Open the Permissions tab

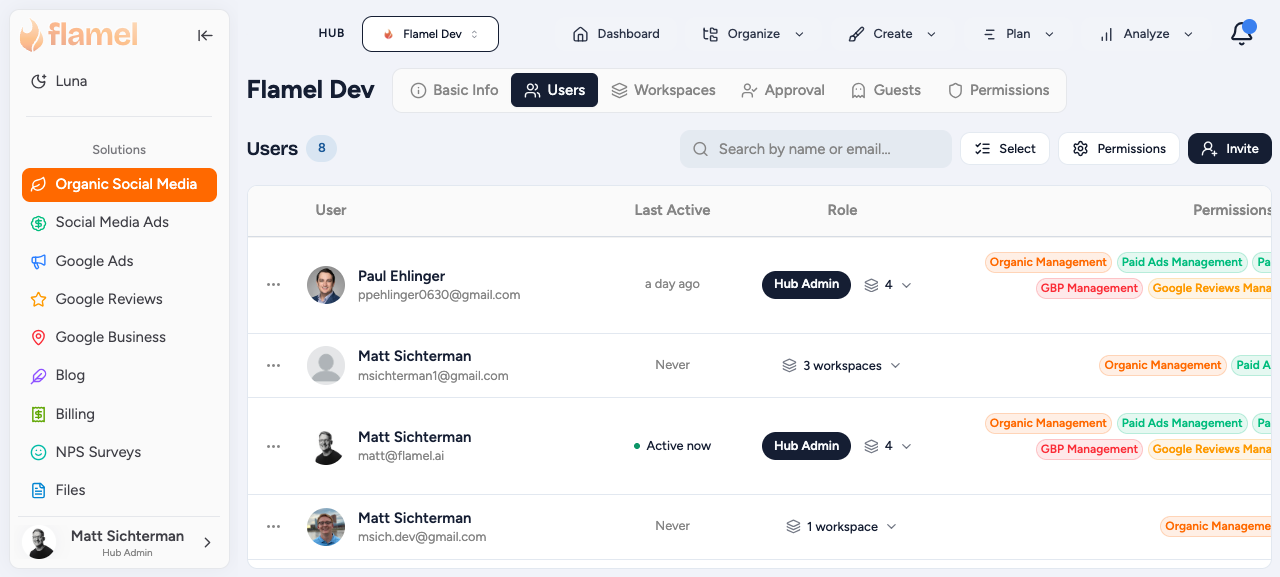click(x=999, y=90)
